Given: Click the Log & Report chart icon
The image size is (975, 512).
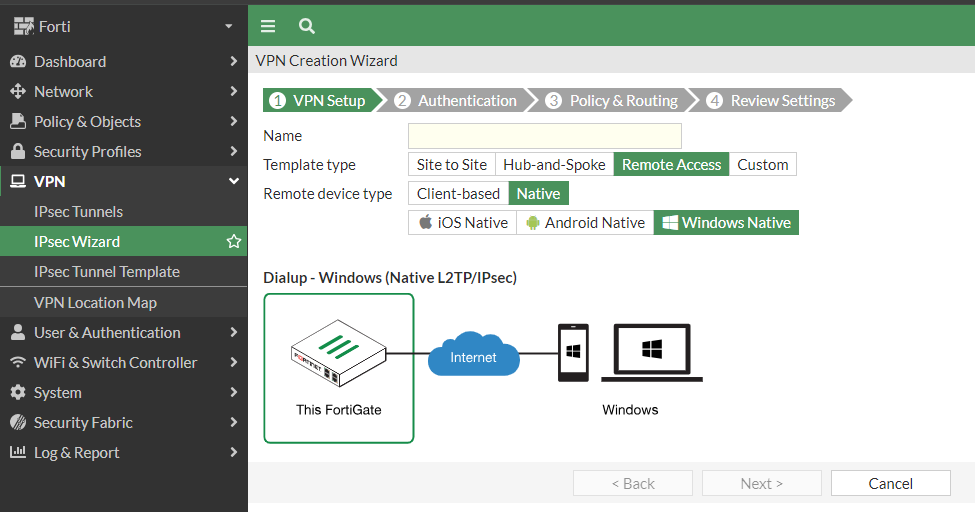Looking at the screenshot, I should click(x=18, y=452).
